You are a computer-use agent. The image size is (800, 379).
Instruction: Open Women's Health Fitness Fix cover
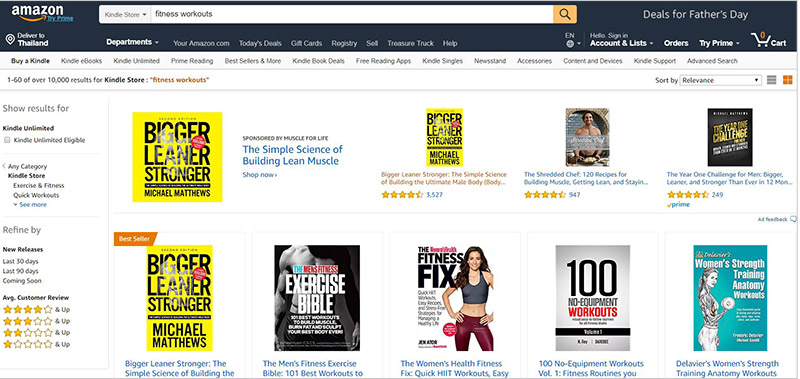pyautogui.click(x=456, y=298)
